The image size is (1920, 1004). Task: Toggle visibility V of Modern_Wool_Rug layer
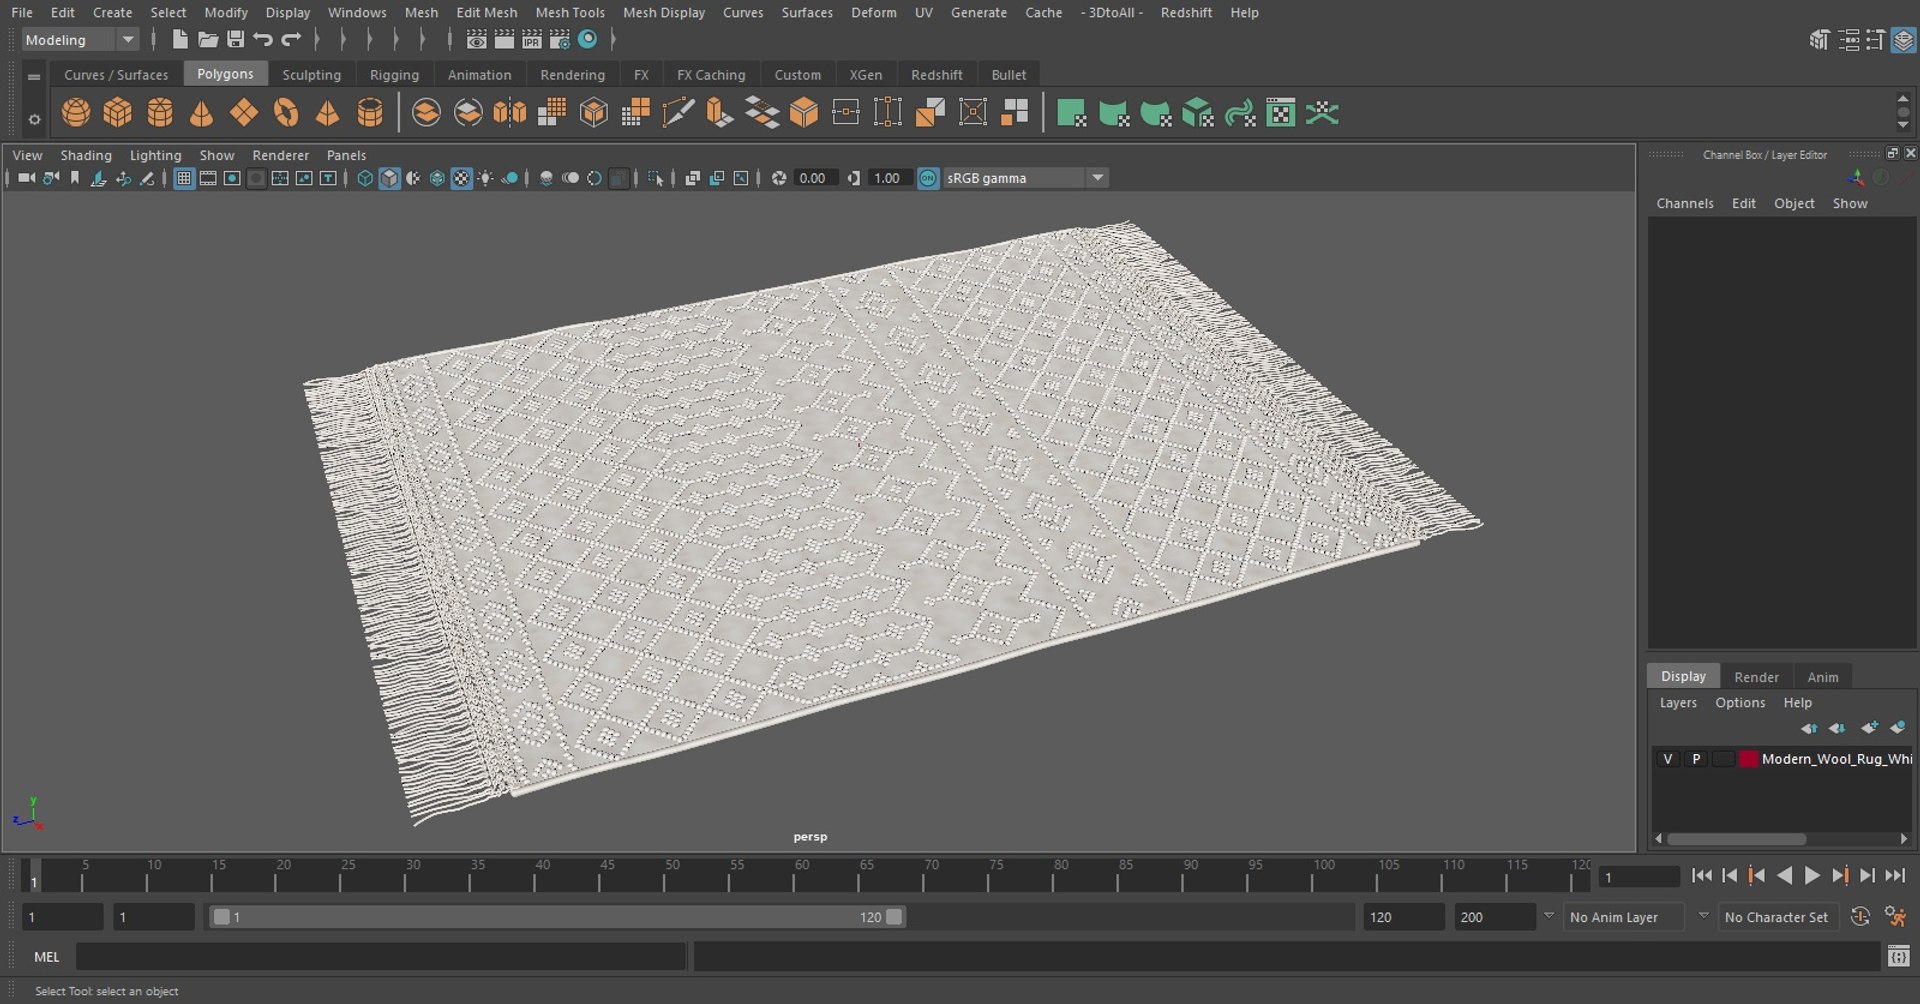click(1667, 759)
